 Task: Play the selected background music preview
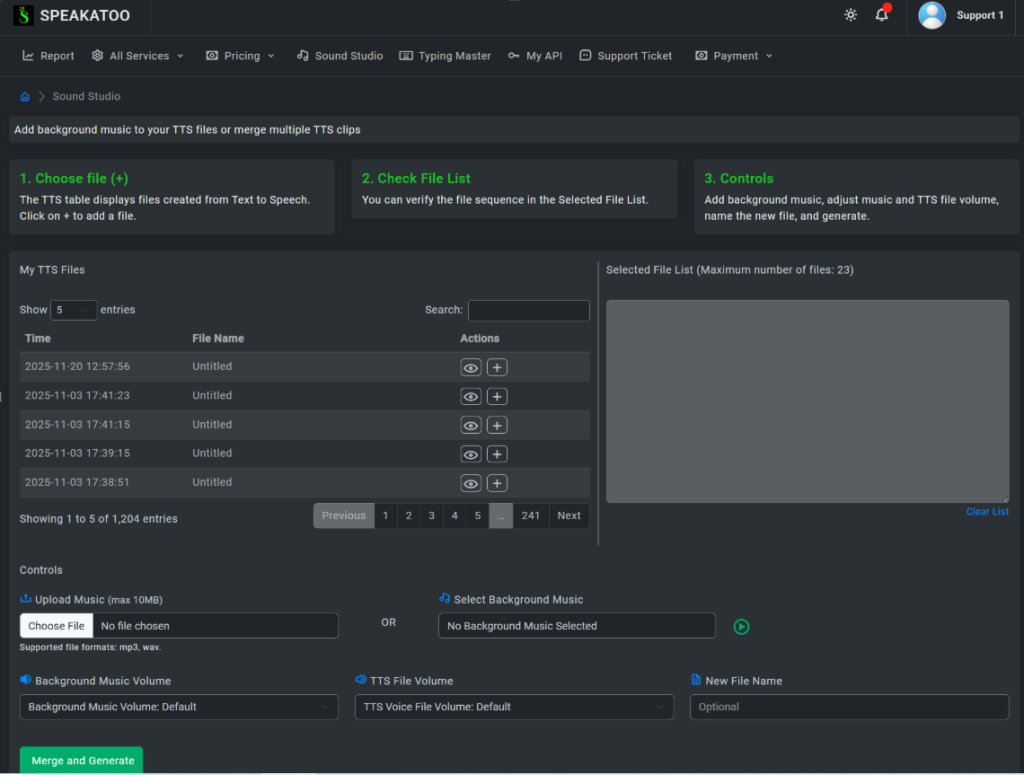(741, 627)
